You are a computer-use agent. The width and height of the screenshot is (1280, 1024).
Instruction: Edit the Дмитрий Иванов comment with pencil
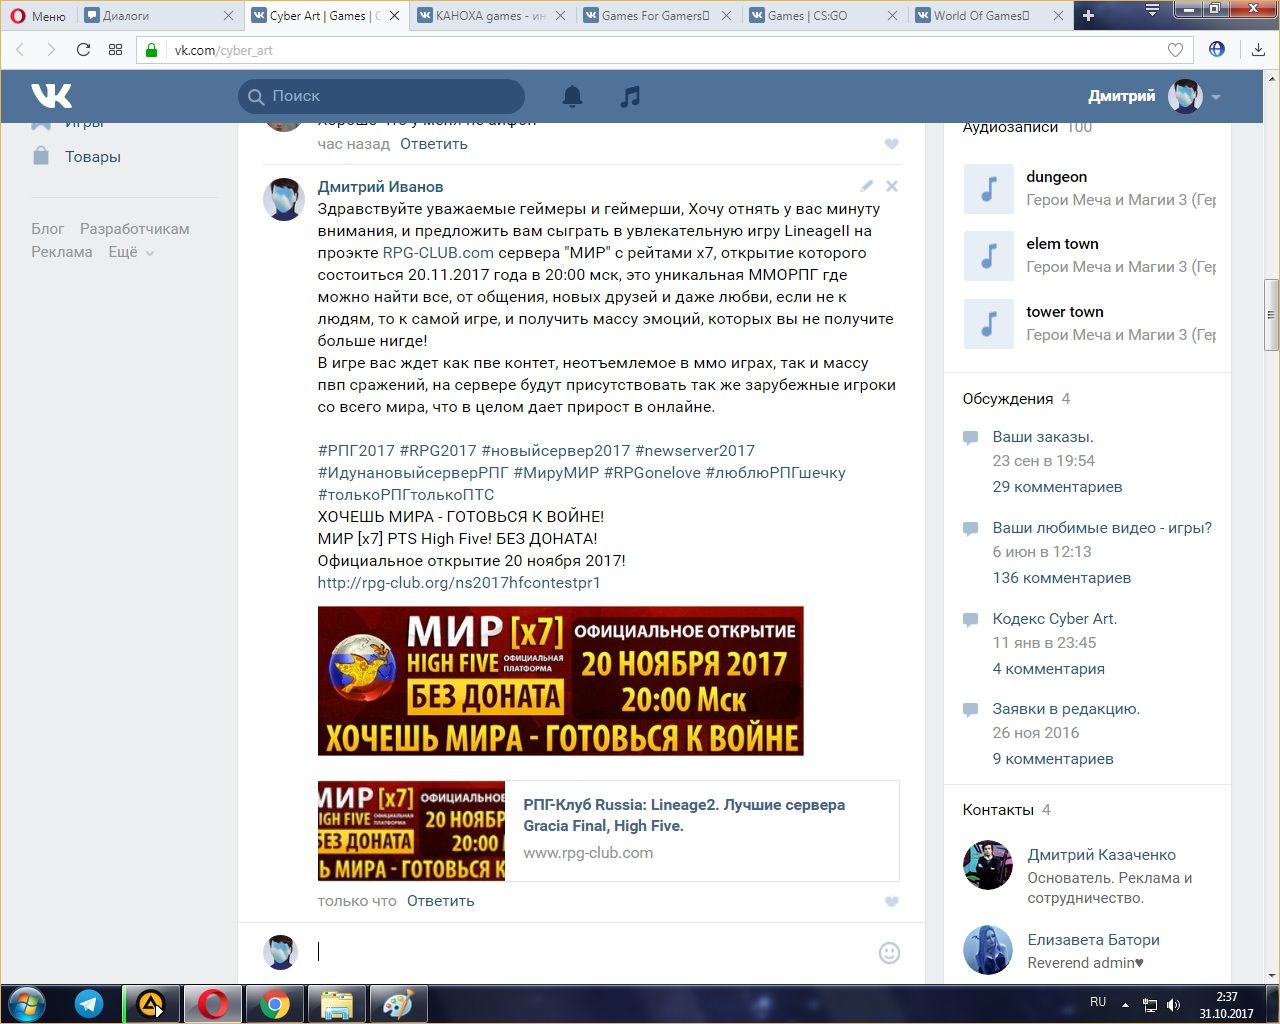pyautogui.click(x=867, y=186)
